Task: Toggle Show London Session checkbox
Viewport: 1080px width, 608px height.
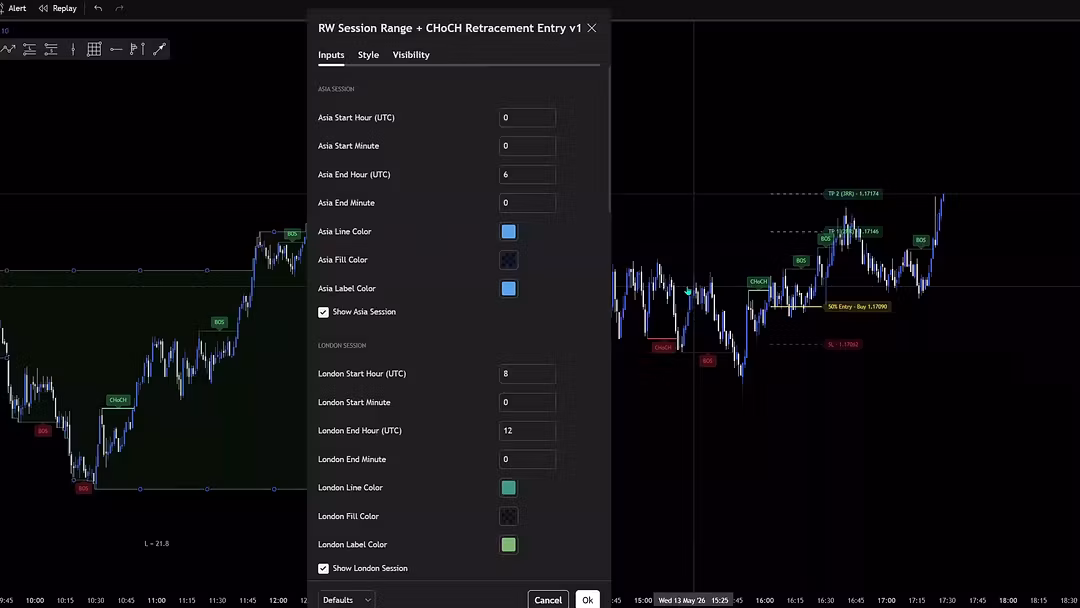Action: 323,569
